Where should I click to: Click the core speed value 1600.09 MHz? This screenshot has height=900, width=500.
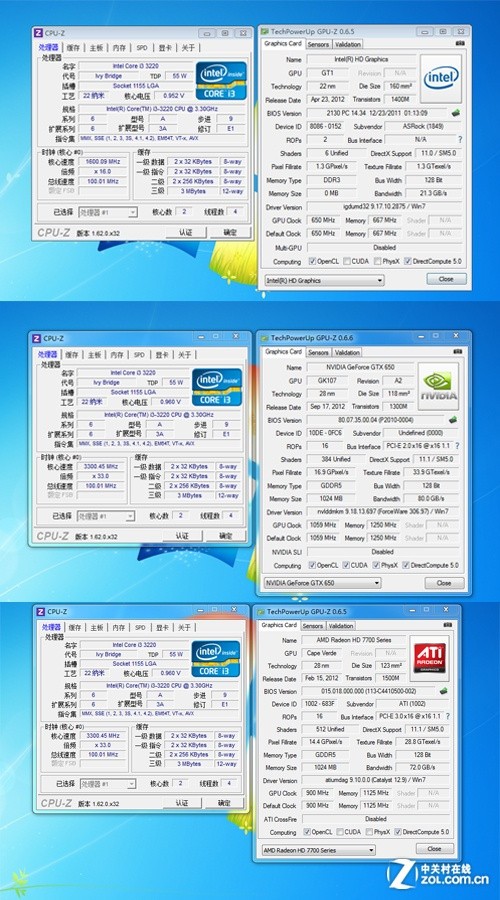tap(103, 162)
